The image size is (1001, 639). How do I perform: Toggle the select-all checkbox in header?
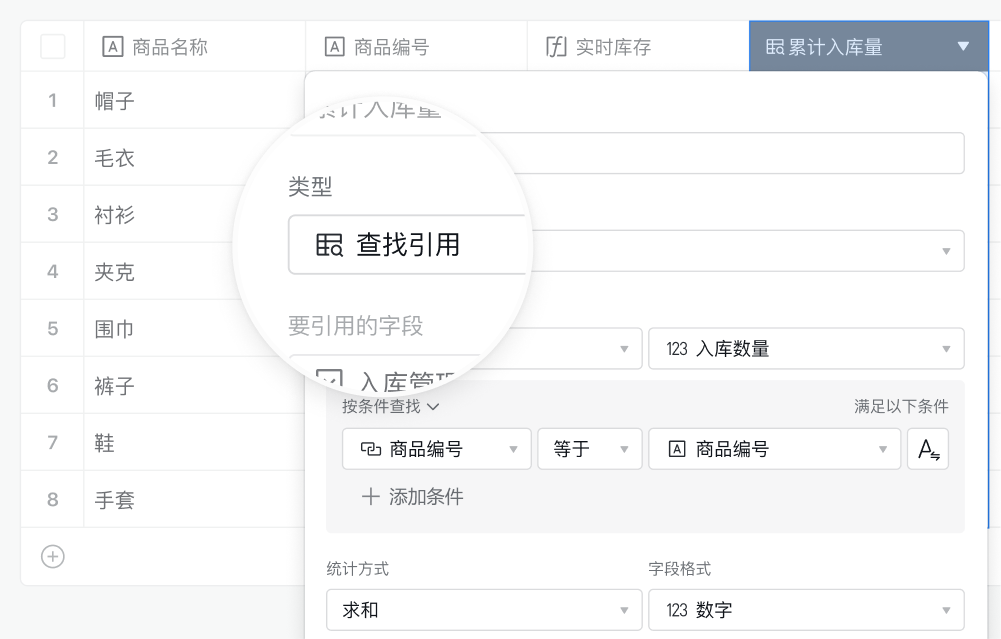52,47
